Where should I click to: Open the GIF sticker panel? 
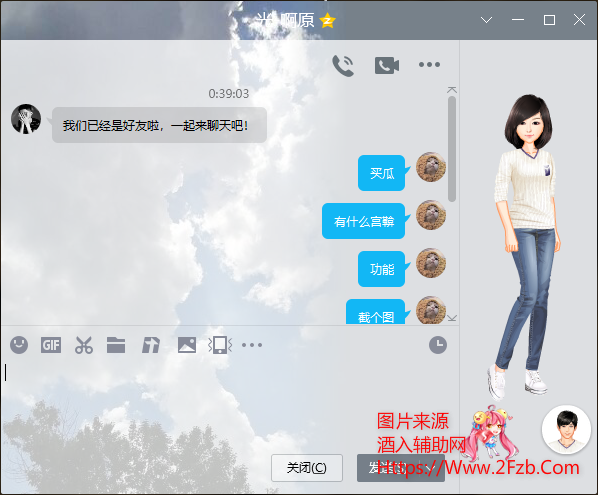[51, 345]
